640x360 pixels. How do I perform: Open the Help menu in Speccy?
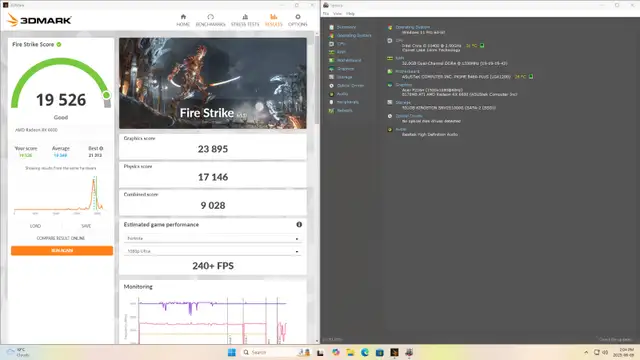[350, 13]
